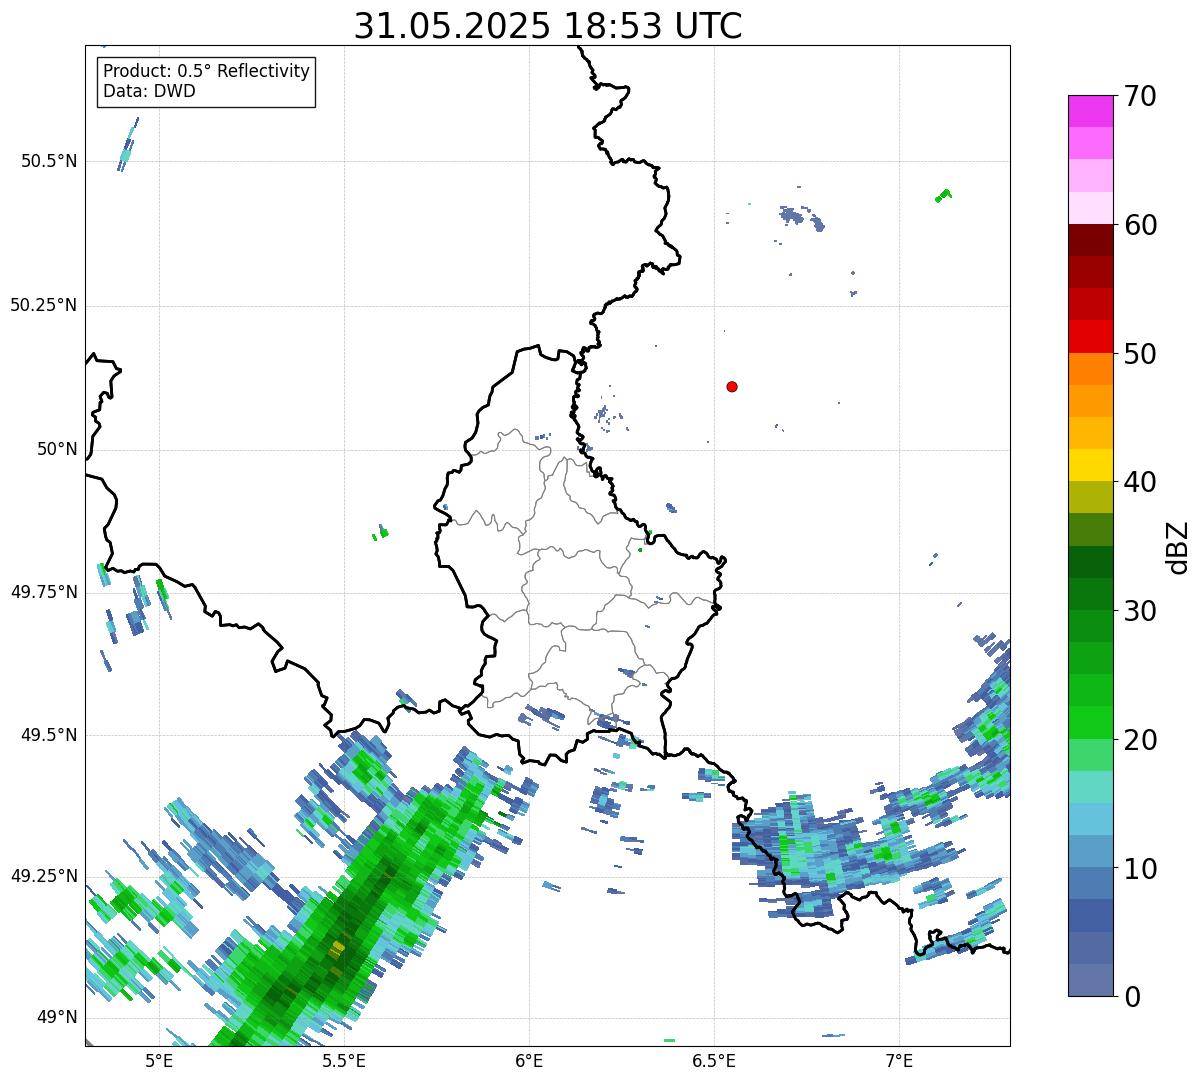Click the title "31.05.2025 18:53 UTC"
Image resolution: width=1202 pixels, height=1081 pixels.
548,26
